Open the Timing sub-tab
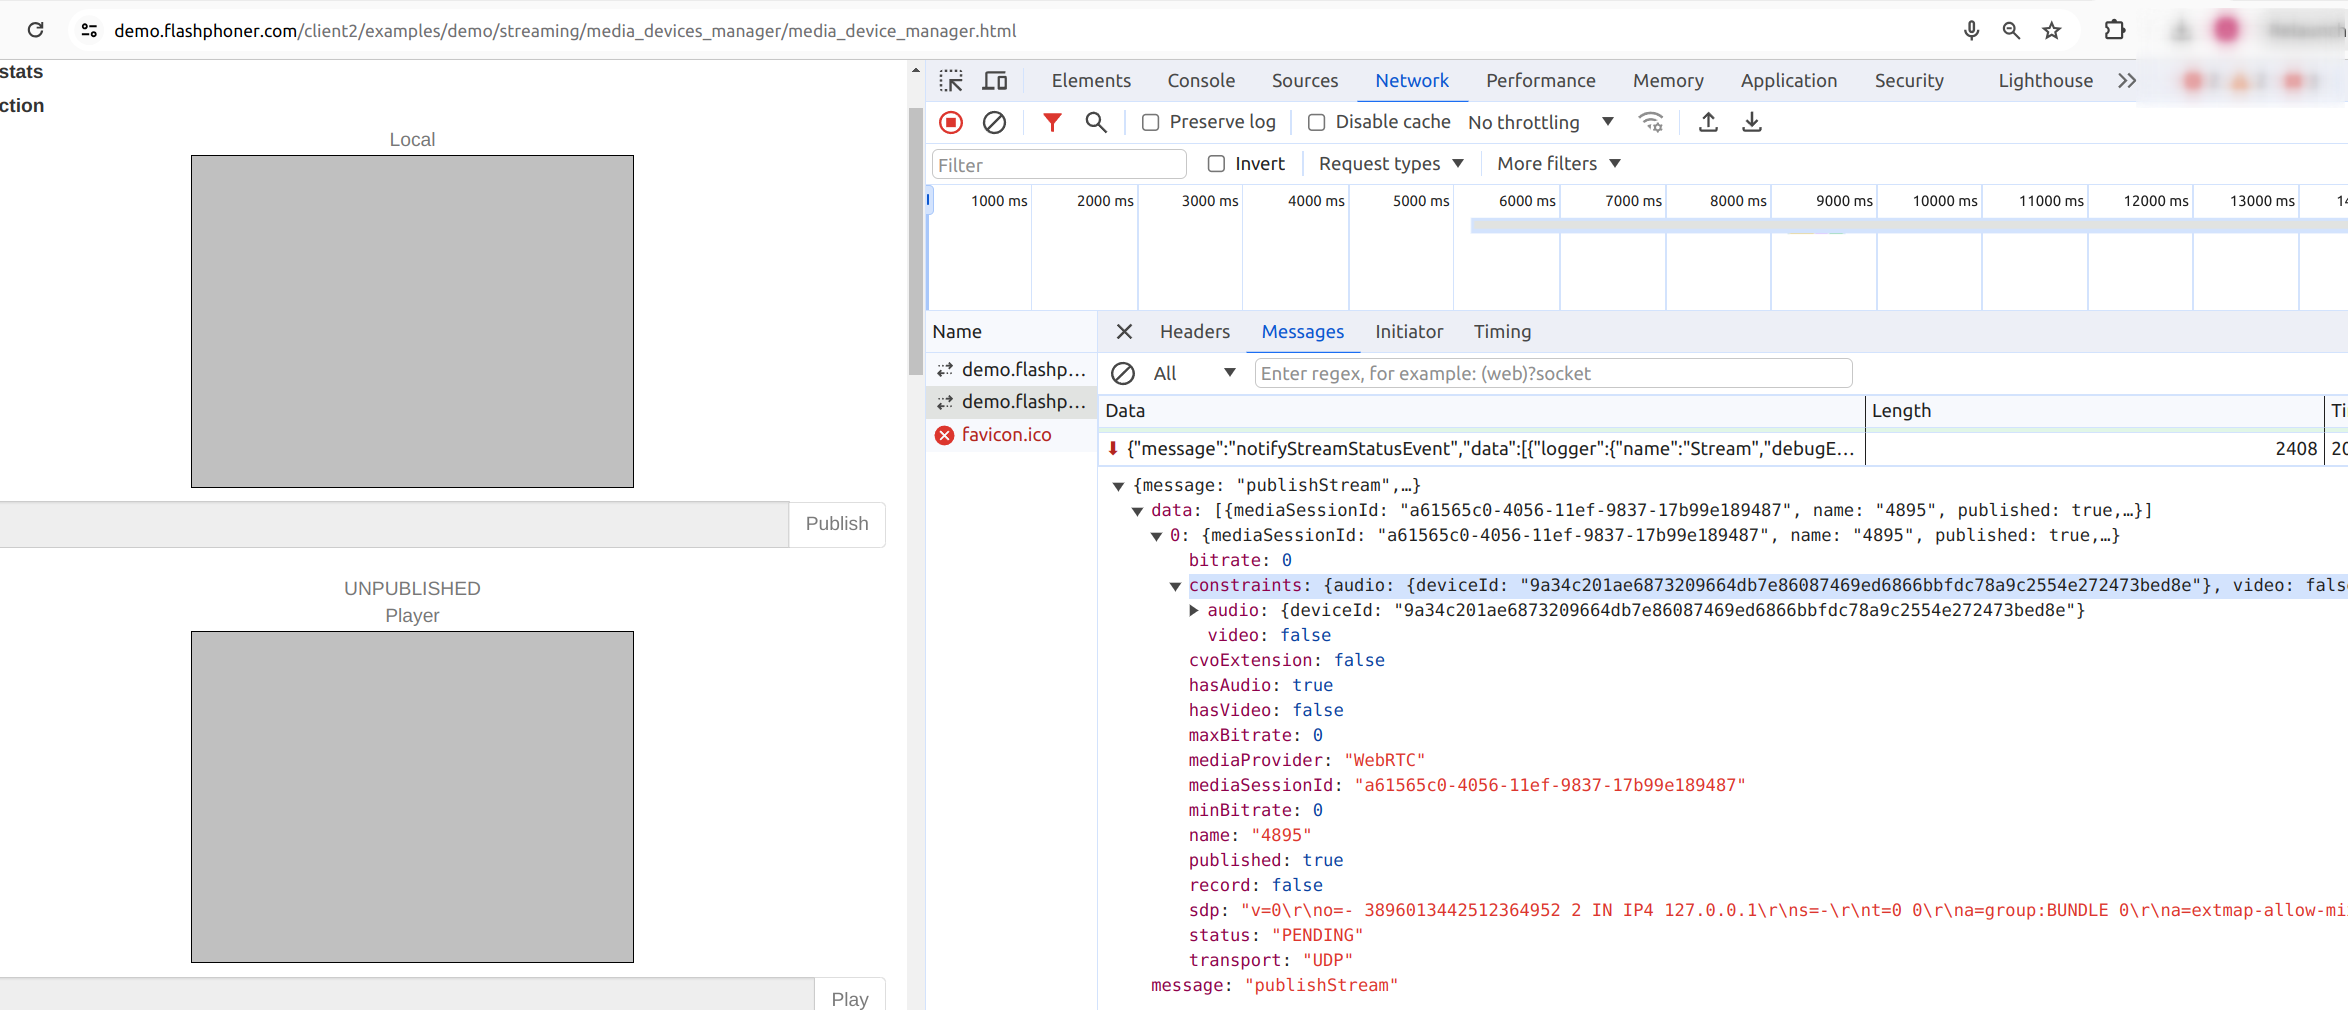The width and height of the screenshot is (2348, 1010). (1502, 332)
